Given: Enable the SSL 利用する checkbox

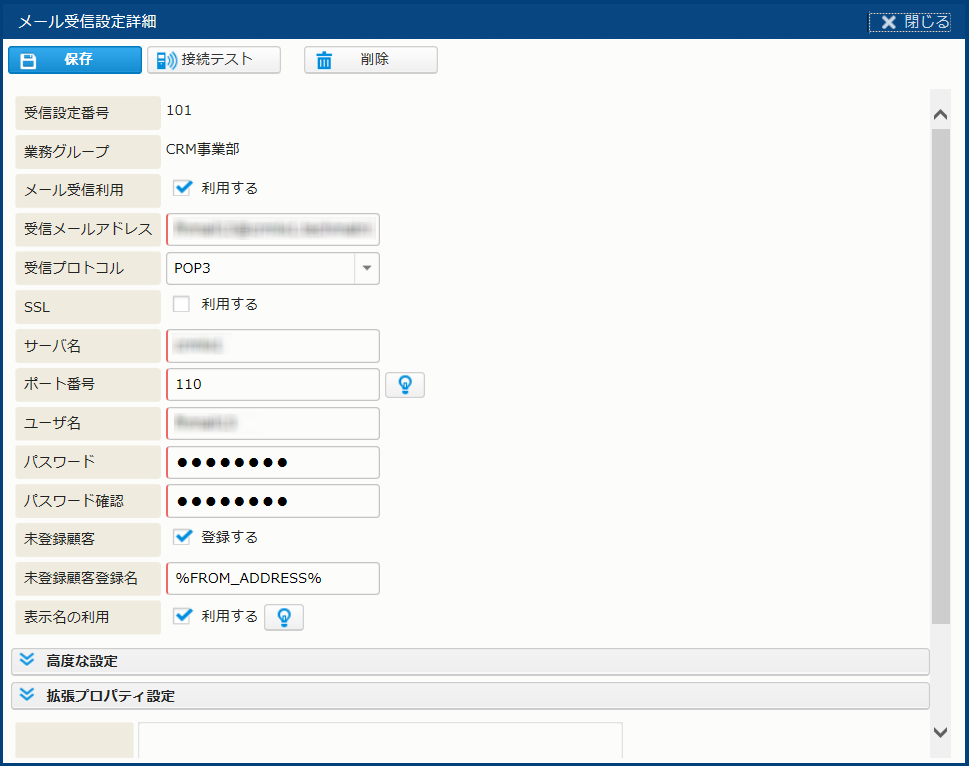Looking at the screenshot, I should [x=182, y=304].
